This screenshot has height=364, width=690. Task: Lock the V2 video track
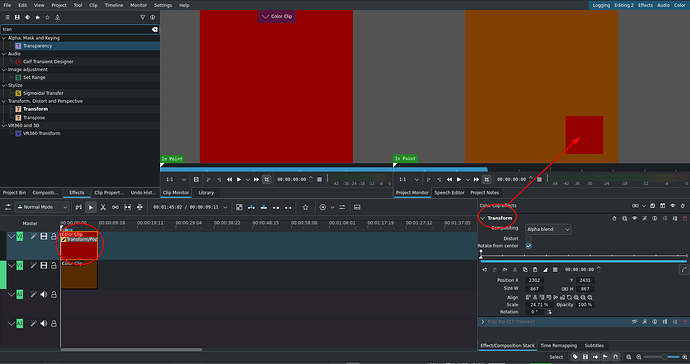[x=54, y=237]
